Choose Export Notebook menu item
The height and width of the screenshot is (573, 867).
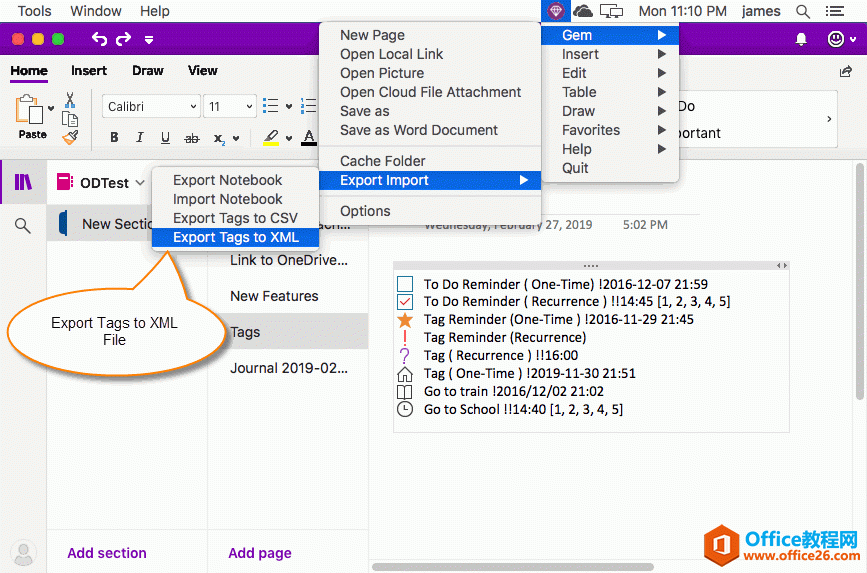pyautogui.click(x=235, y=180)
